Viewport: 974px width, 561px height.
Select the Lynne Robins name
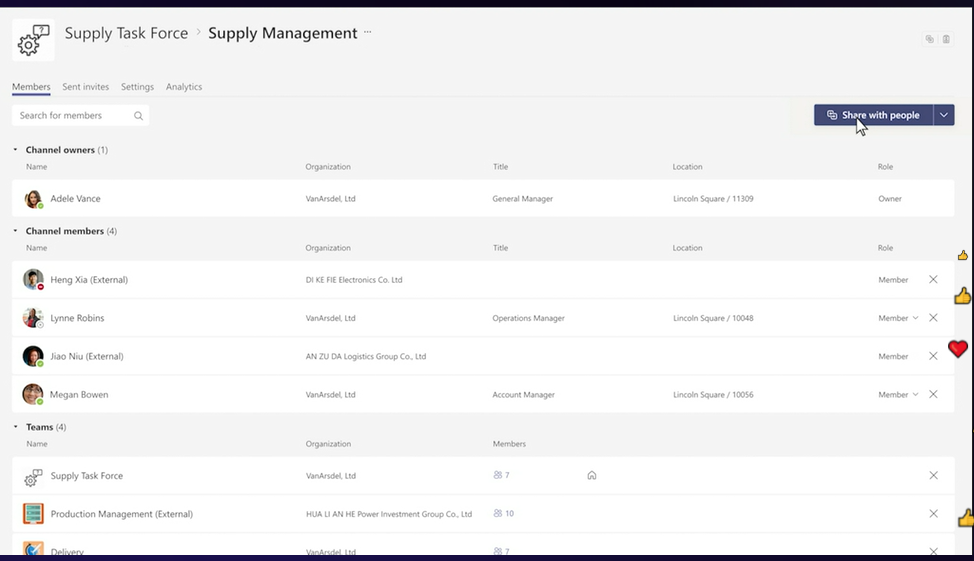pyautogui.click(x=77, y=318)
